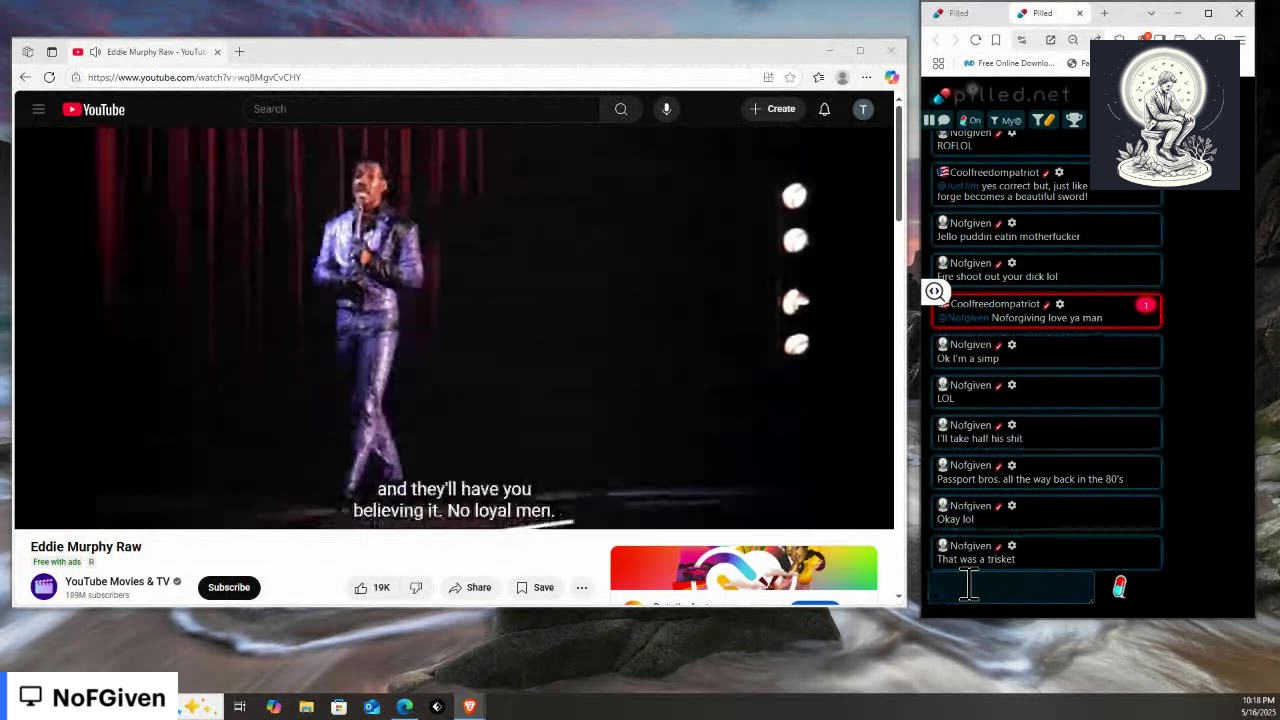Open Outlook from the taskbar
The height and width of the screenshot is (720, 1280).
[x=371, y=707]
